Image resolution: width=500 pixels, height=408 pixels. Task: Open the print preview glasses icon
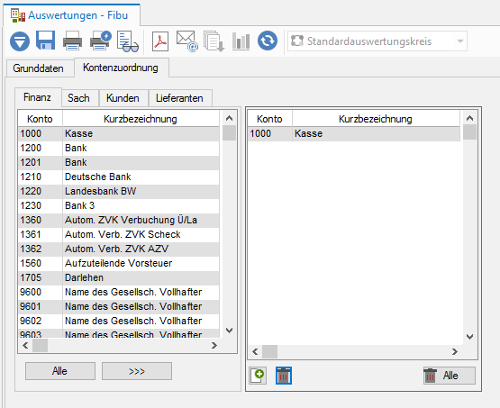[127, 42]
